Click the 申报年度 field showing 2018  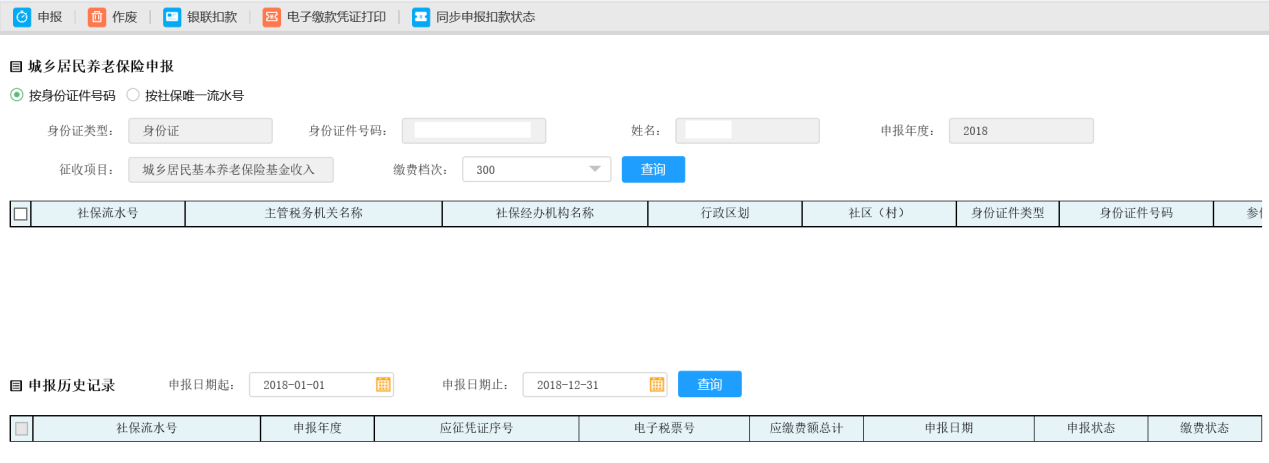pyautogui.click(x=1021, y=131)
